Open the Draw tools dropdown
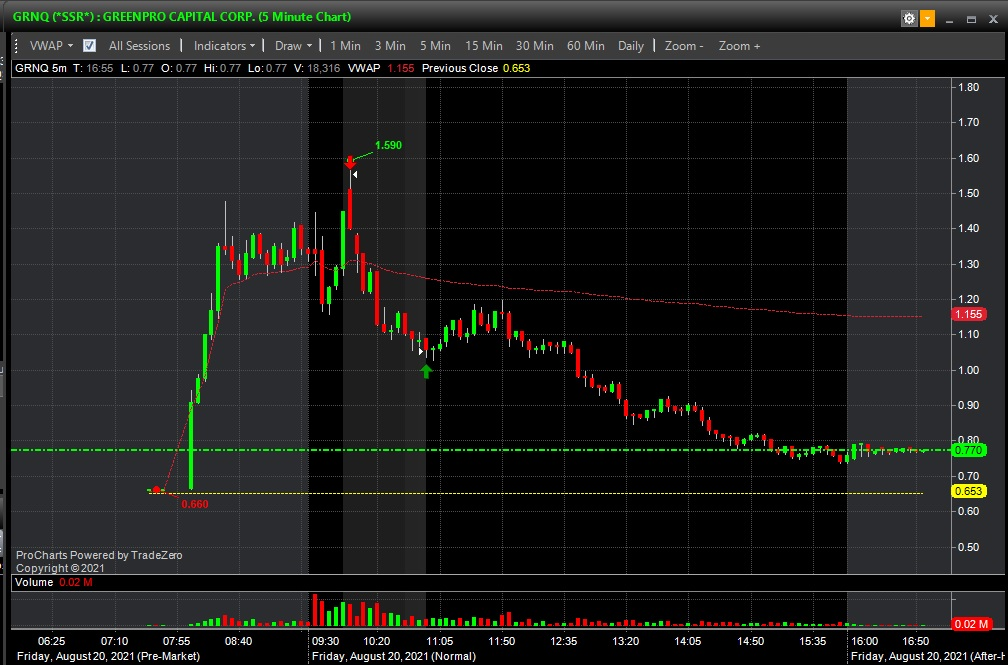 [293, 46]
